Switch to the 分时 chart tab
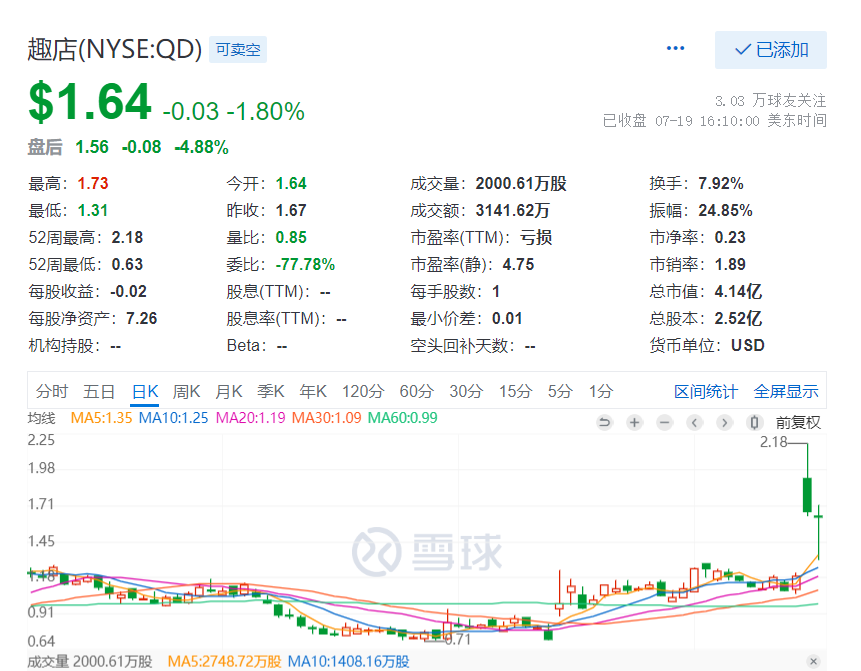This screenshot has width=861, height=671. tap(52, 391)
